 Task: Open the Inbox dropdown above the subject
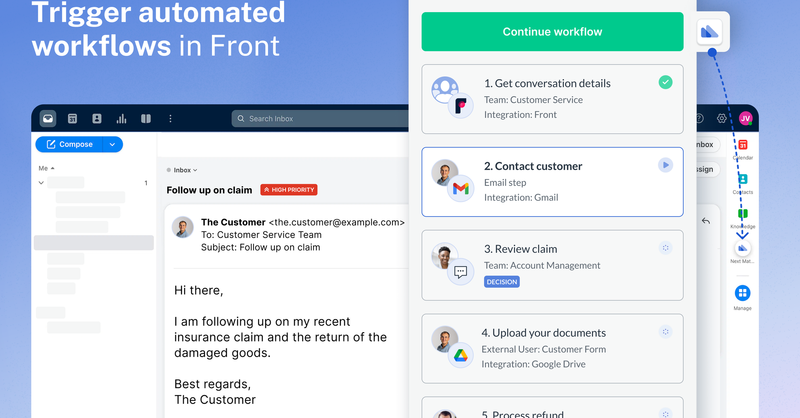[182, 170]
